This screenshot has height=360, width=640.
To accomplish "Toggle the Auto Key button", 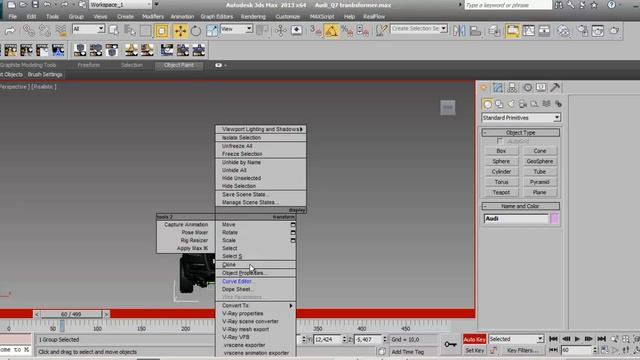I will [x=474, y=339].
